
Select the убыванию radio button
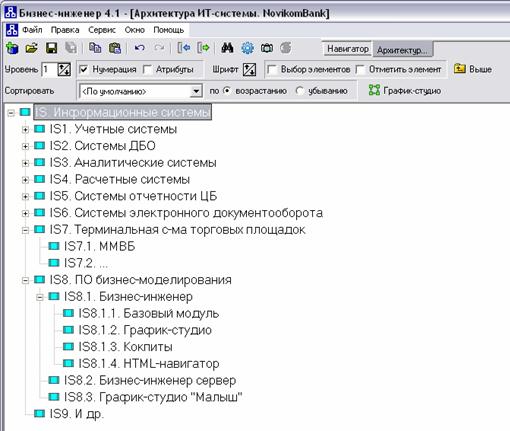click(x=300, y=91)
